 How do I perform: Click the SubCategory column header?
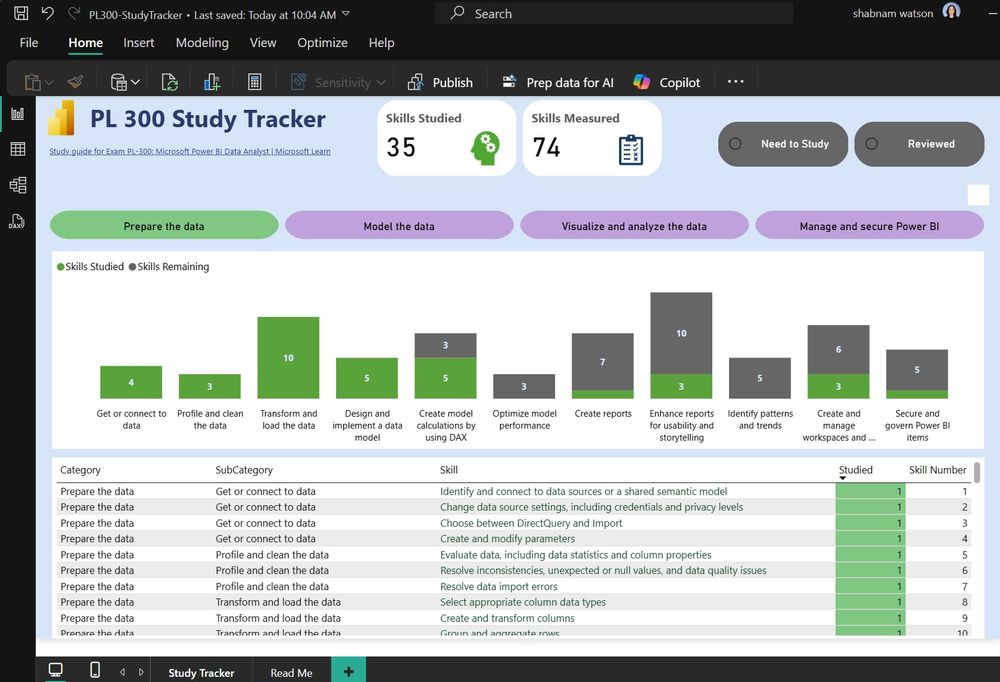coord(244,470)
